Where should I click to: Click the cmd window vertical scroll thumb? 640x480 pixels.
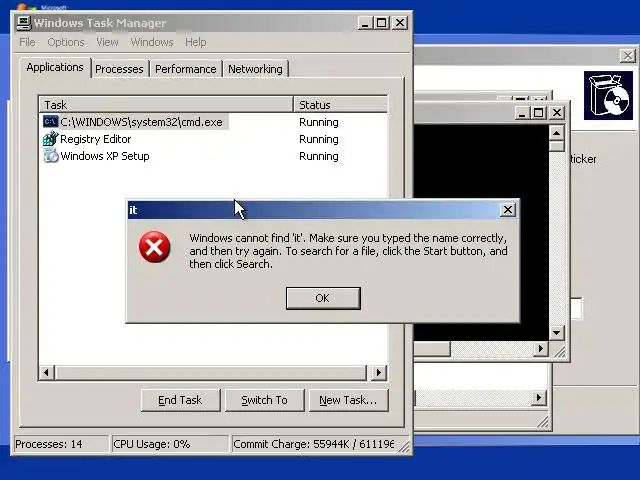[x=556, y=146]
